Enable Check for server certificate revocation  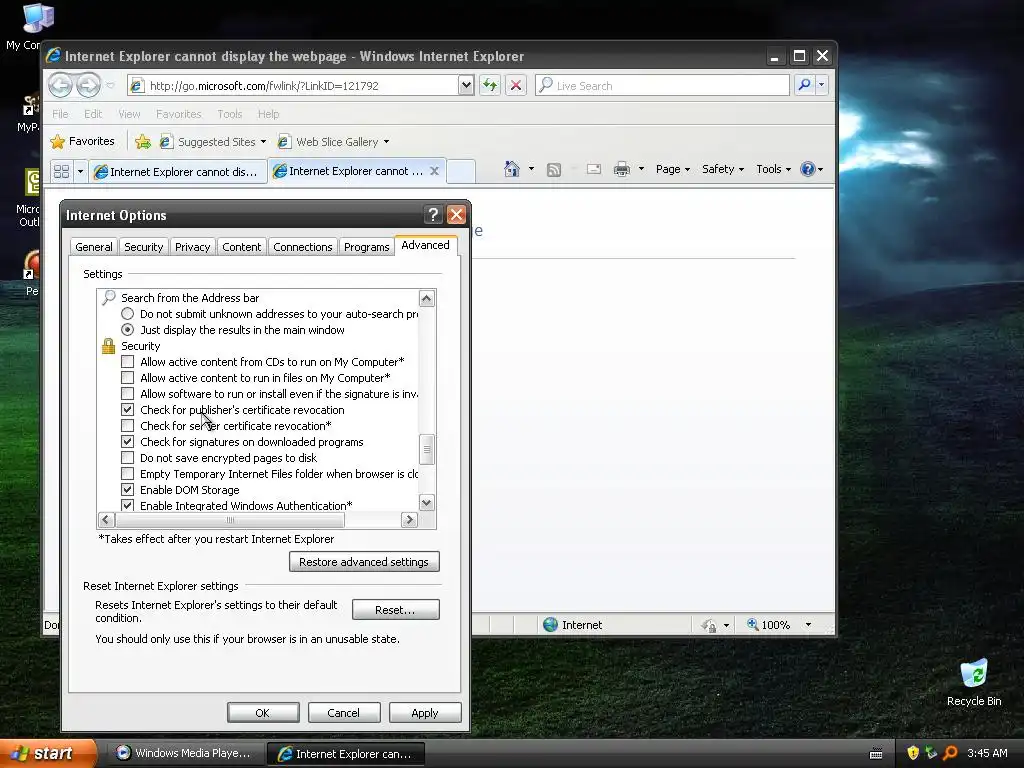(x=127, y=426)
